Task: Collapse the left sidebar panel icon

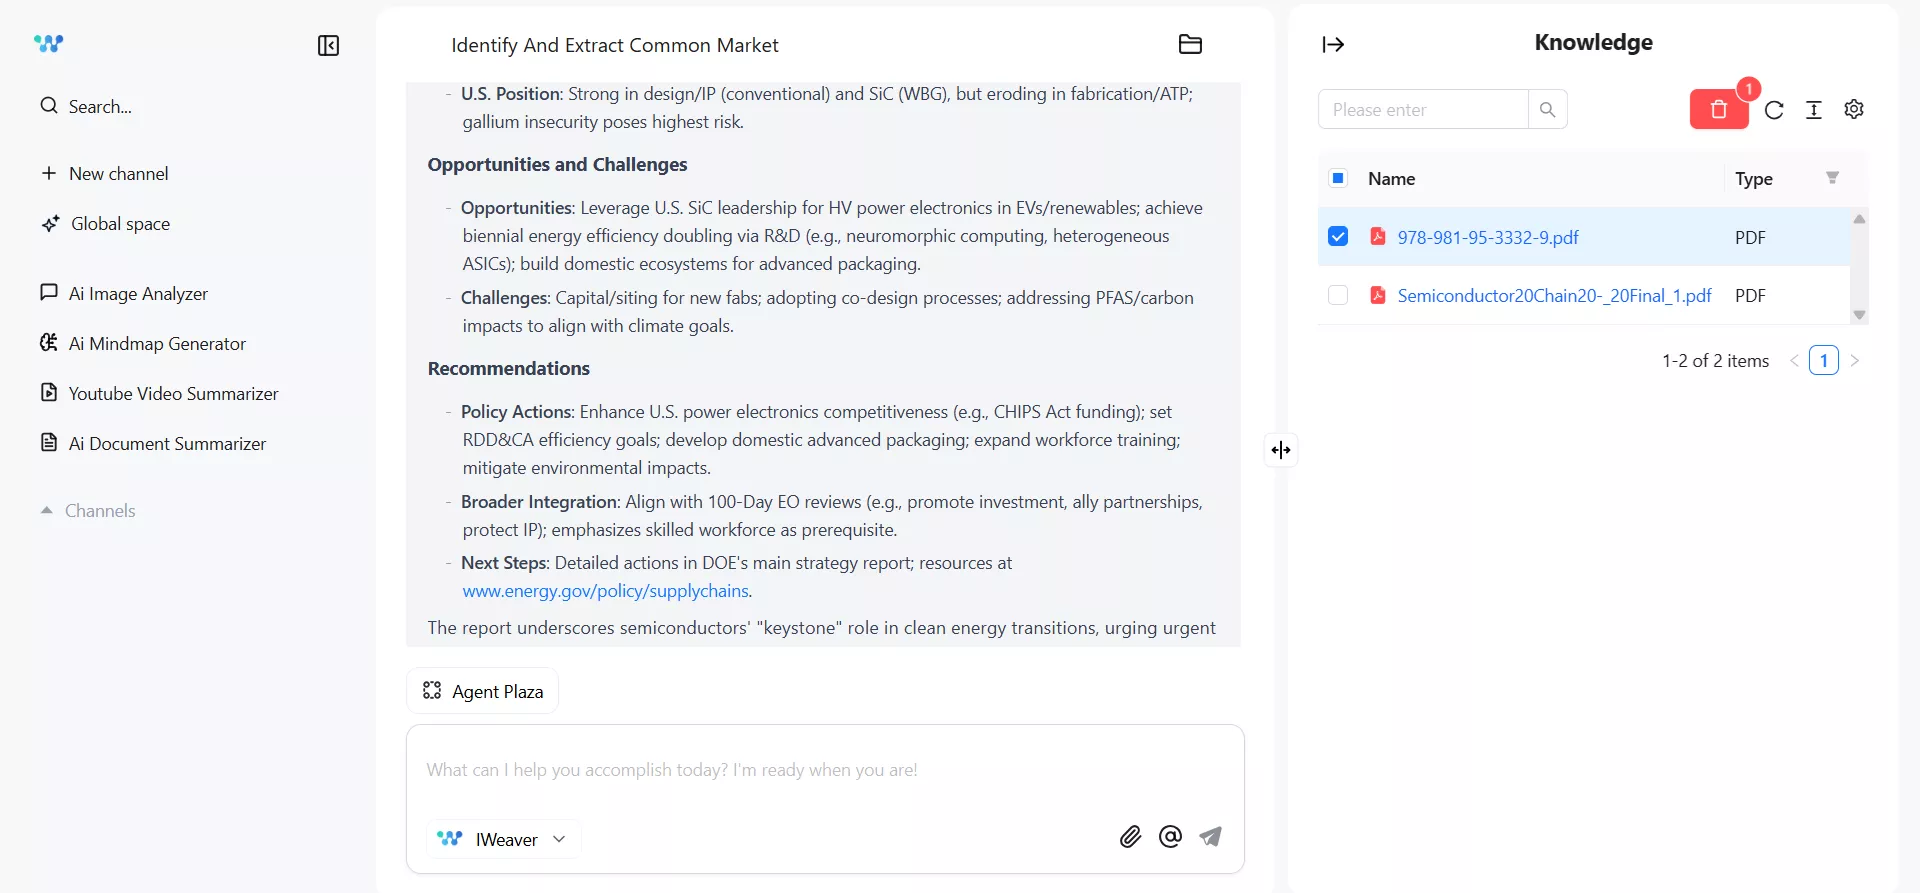Action: 328,46
